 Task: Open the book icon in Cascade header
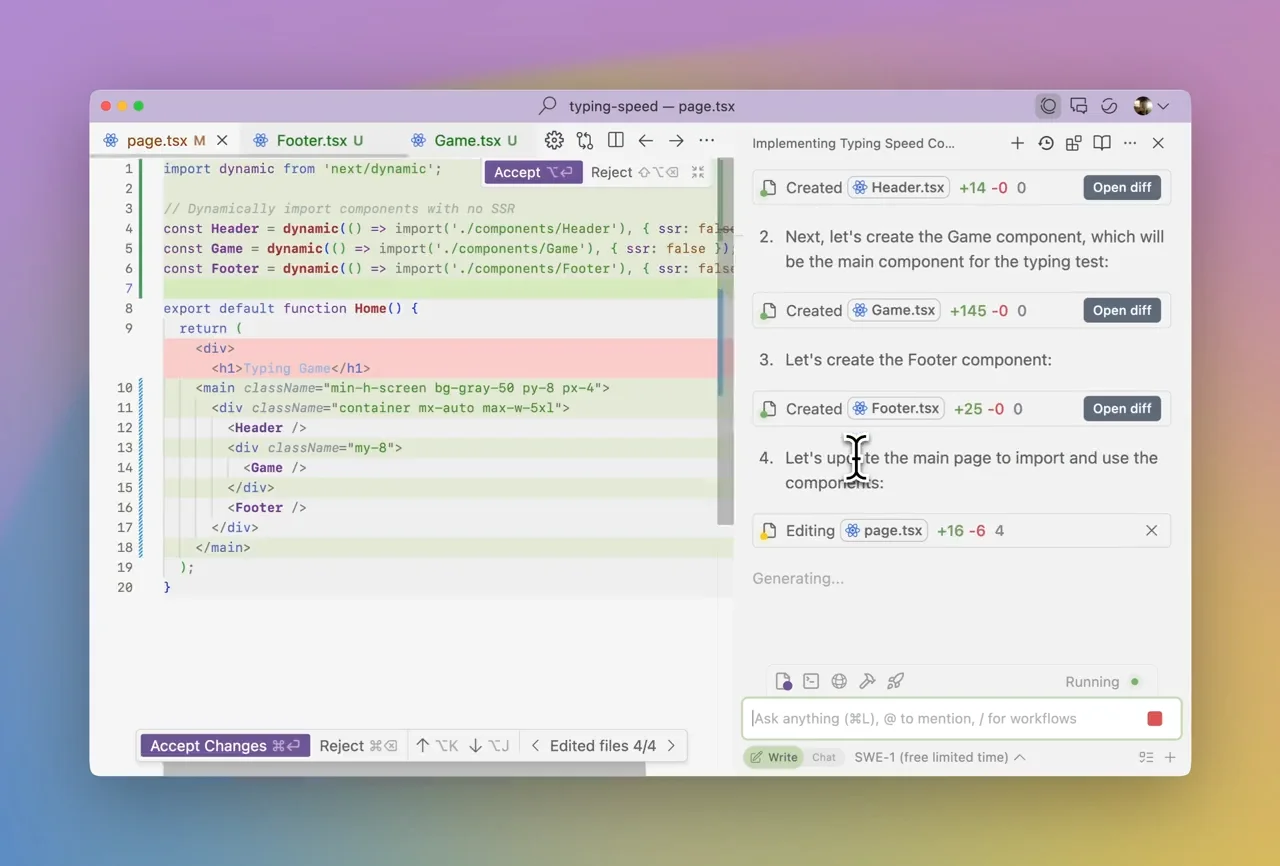pos(1102,143)
